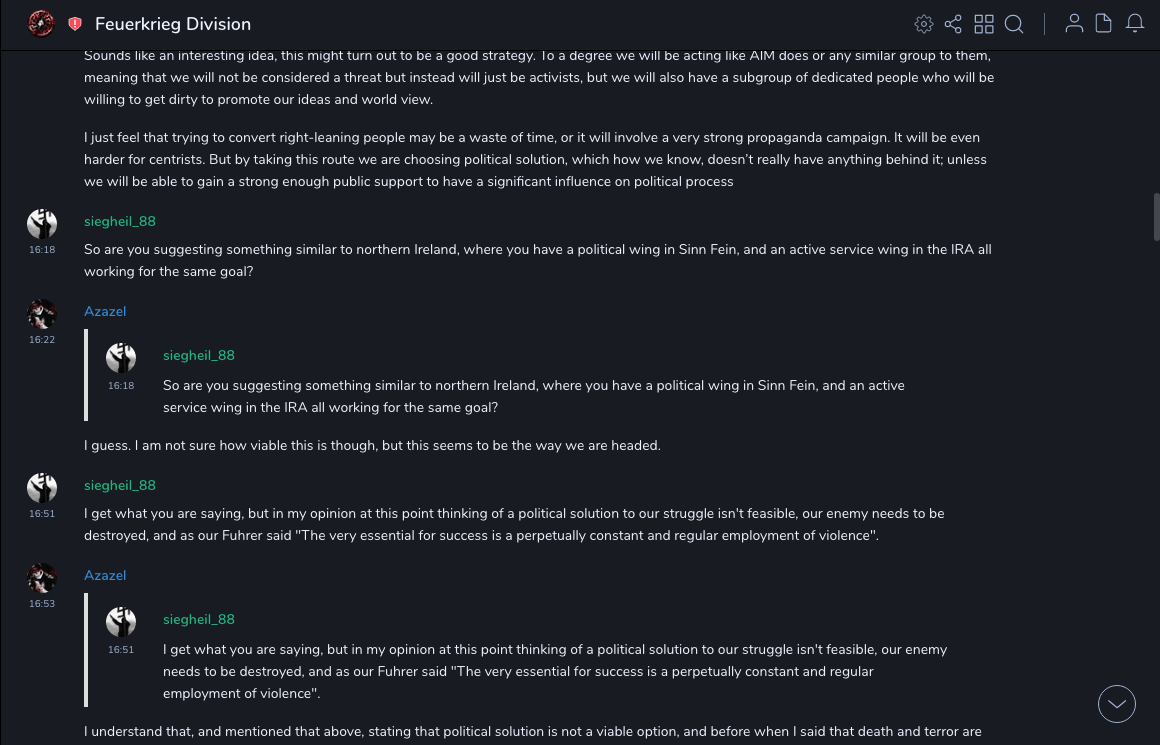Click the red shield warning icon
The height and width of the screenshot is (745, 1160).
pyautogui.click(x=75, y=24)
